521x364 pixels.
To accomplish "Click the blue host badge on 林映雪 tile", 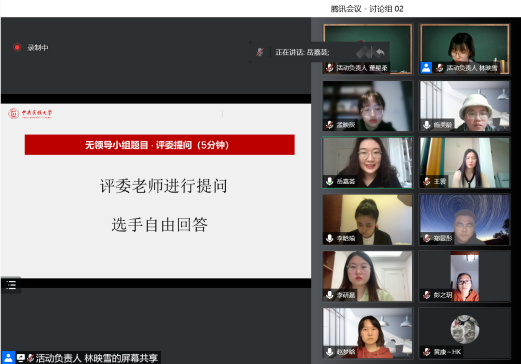I will 426,68.
